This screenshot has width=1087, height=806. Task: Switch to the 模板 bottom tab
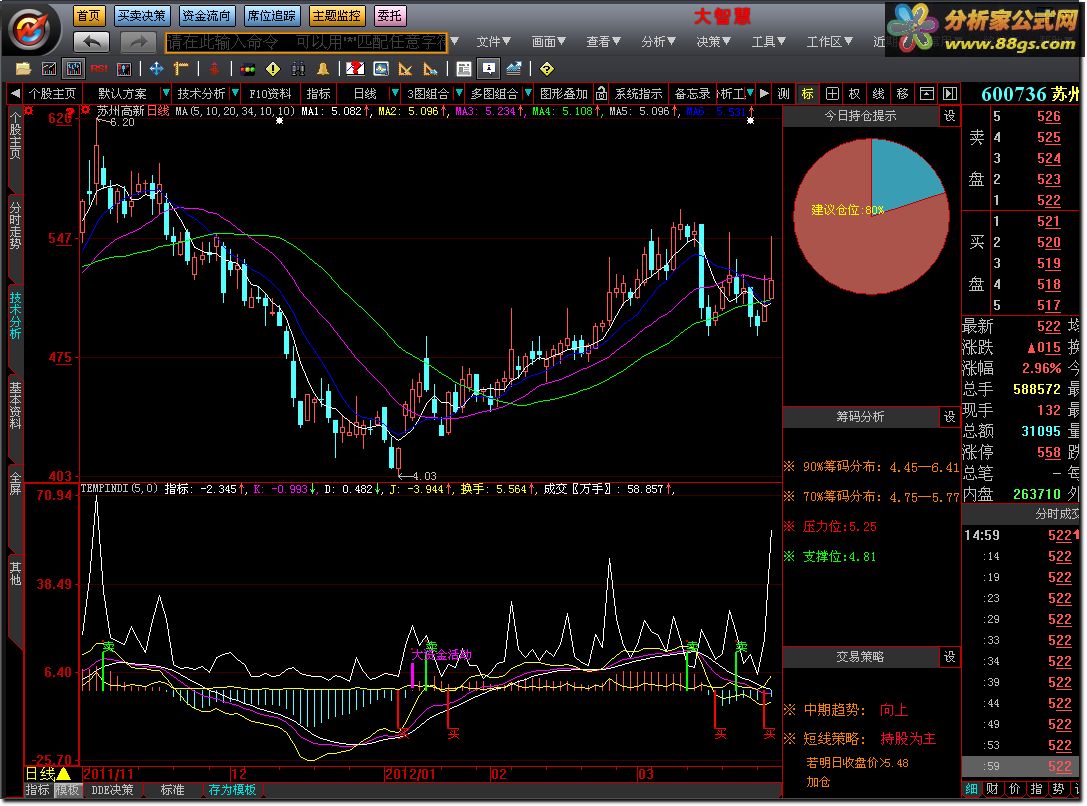tap(68, 789)
